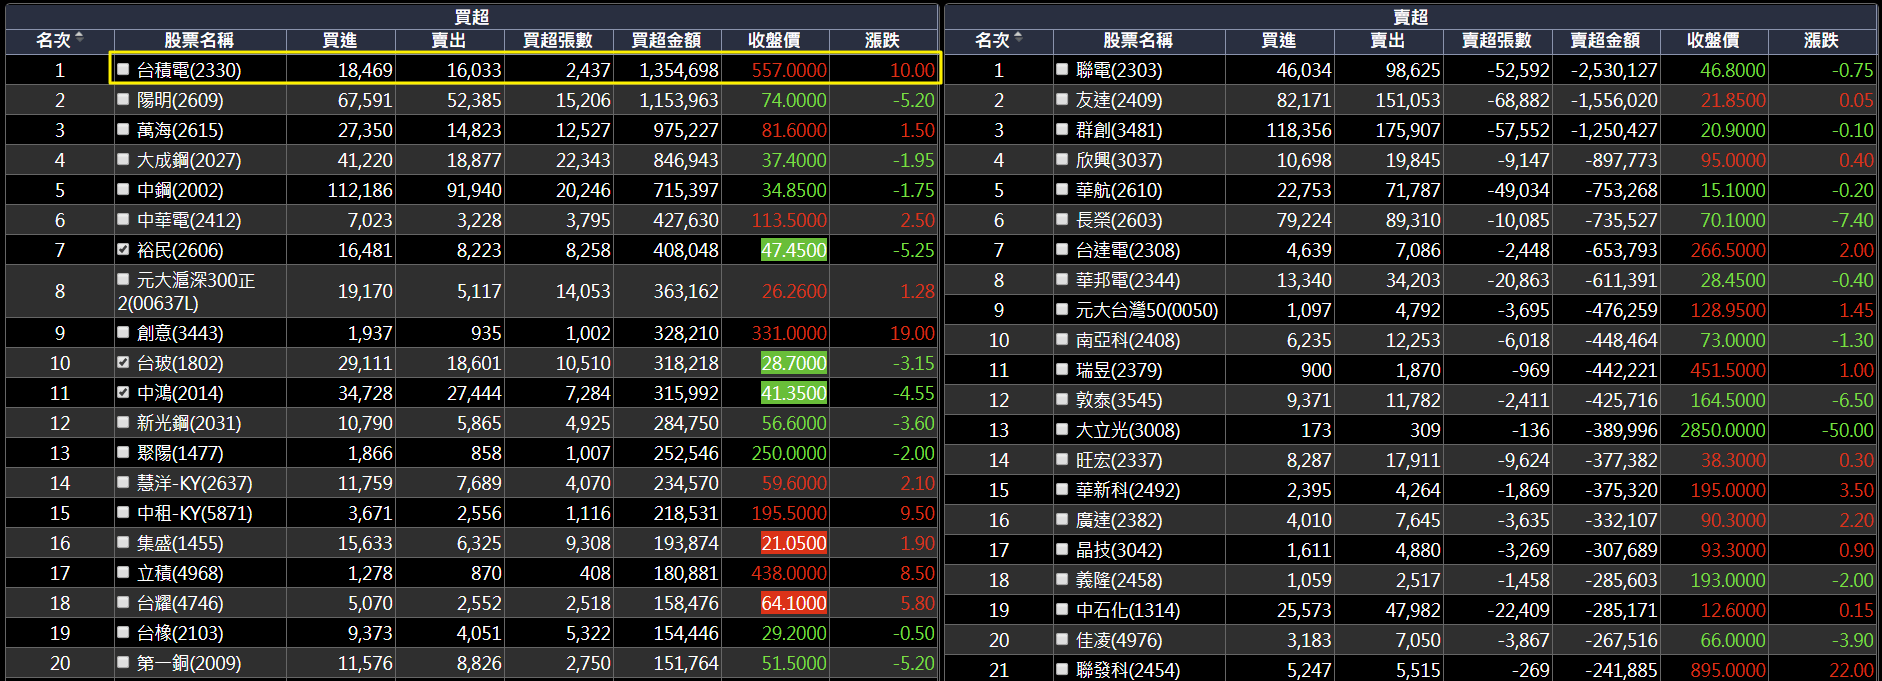This screenshot has height=681, width=1882.
Task: Sort left table by 名次 arrow
Action: click(x=79, y=38)
